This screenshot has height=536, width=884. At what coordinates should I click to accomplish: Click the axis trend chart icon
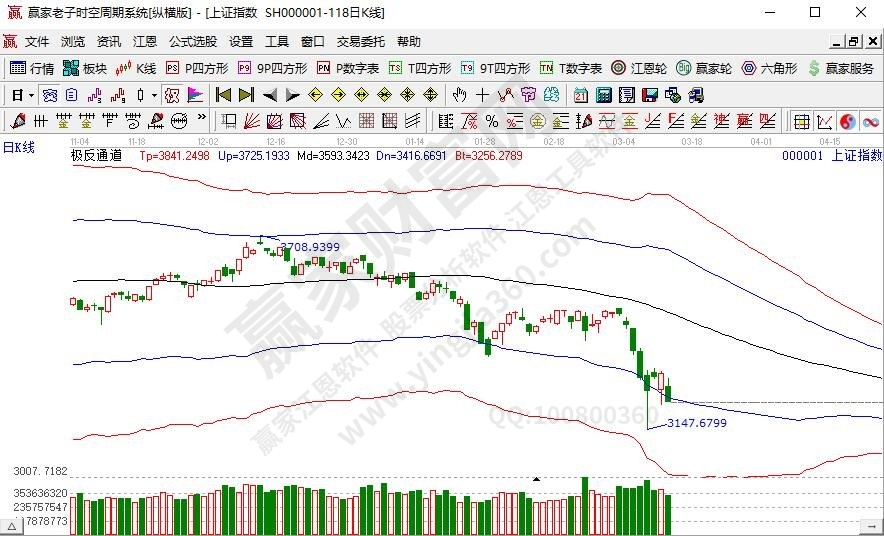point(825,121)
